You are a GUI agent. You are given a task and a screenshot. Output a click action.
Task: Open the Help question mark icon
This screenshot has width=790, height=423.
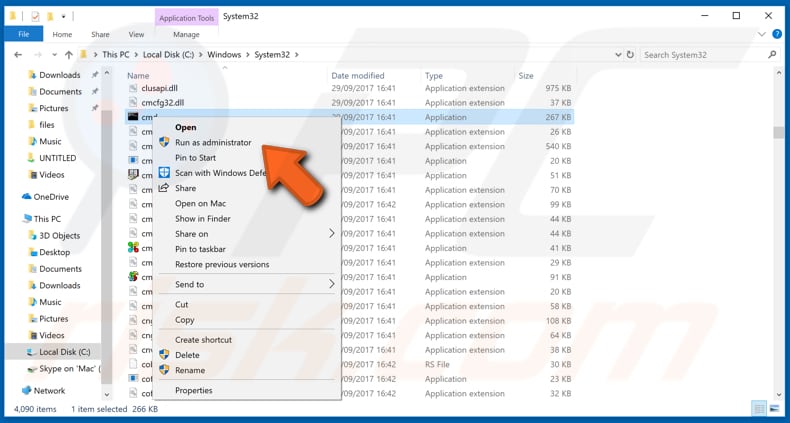[777, 34]
